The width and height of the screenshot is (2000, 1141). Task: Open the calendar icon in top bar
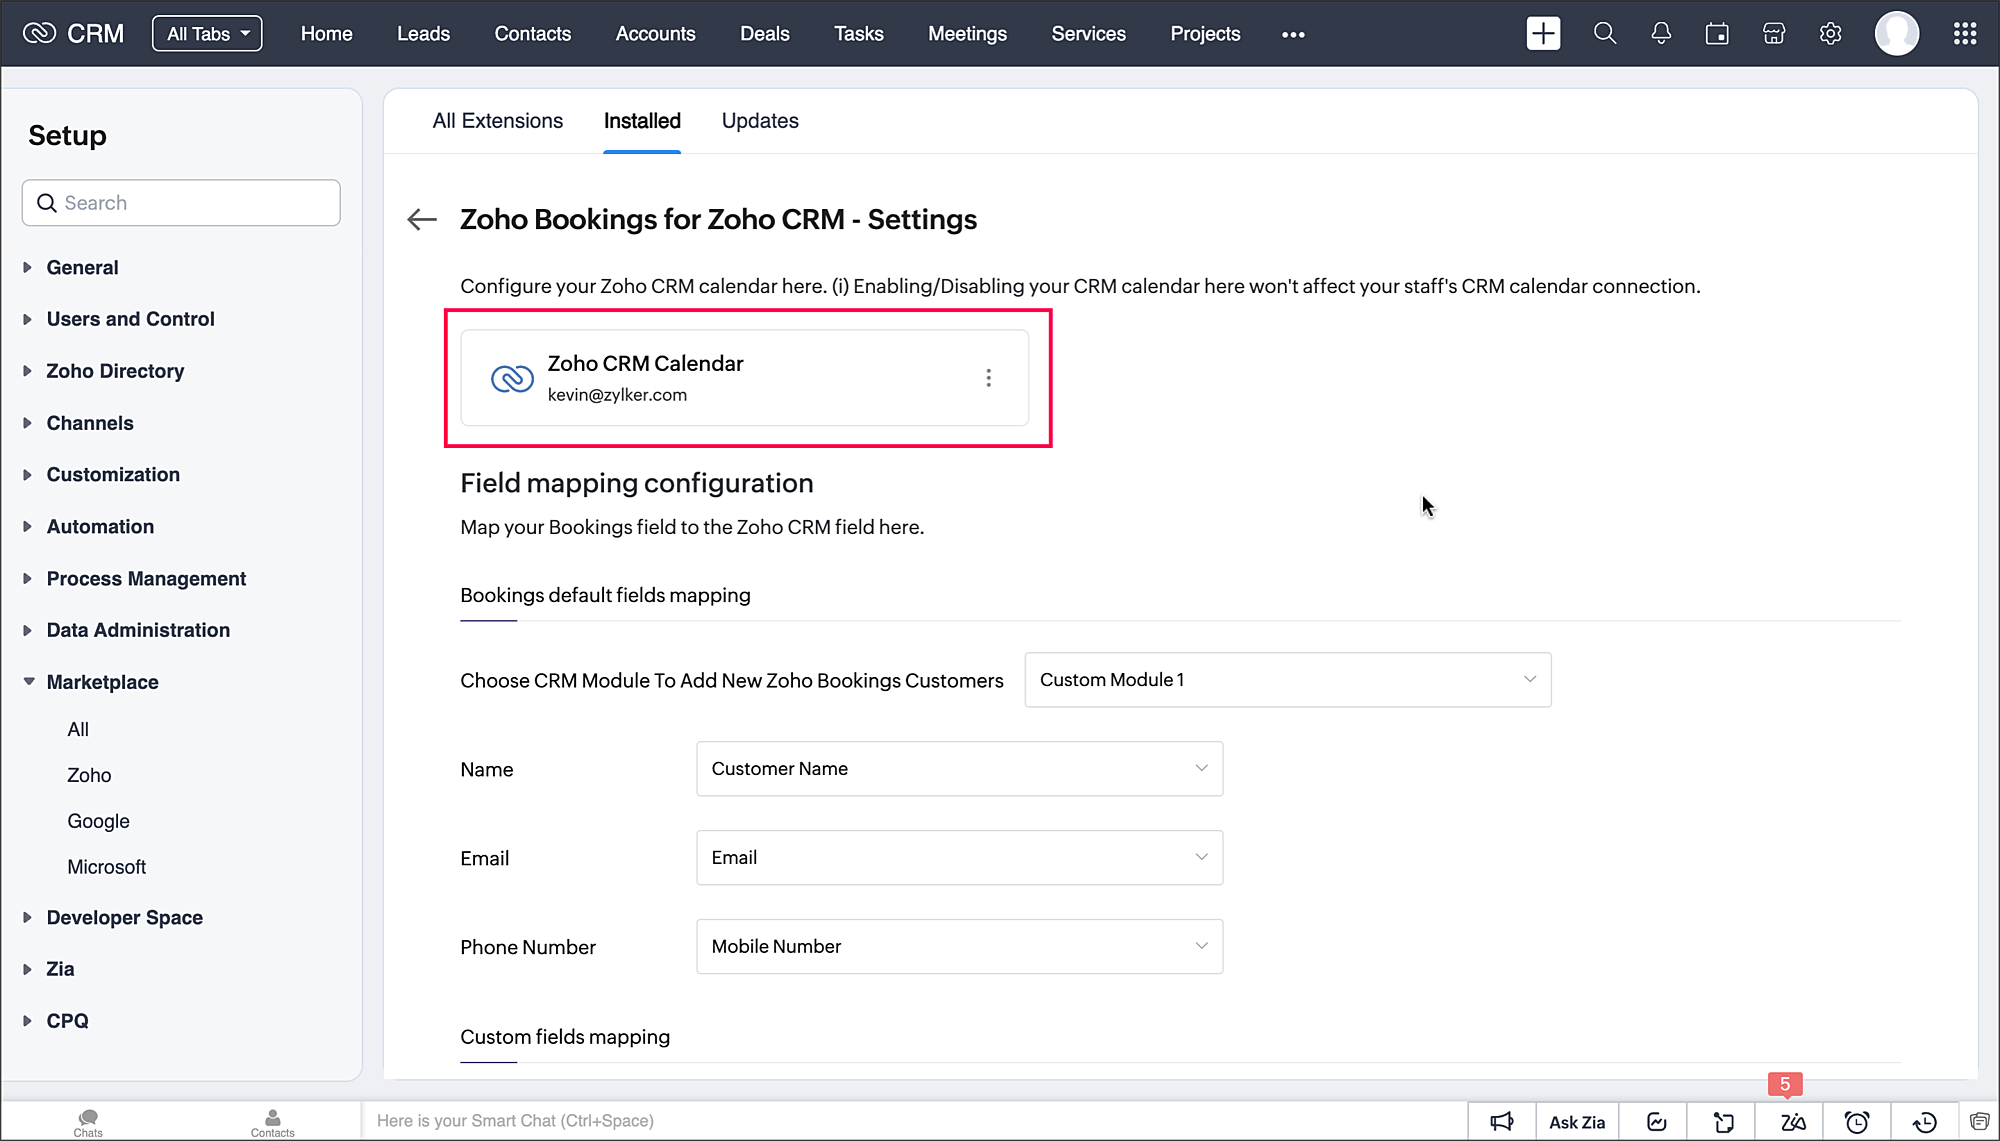pos(1717,33)
